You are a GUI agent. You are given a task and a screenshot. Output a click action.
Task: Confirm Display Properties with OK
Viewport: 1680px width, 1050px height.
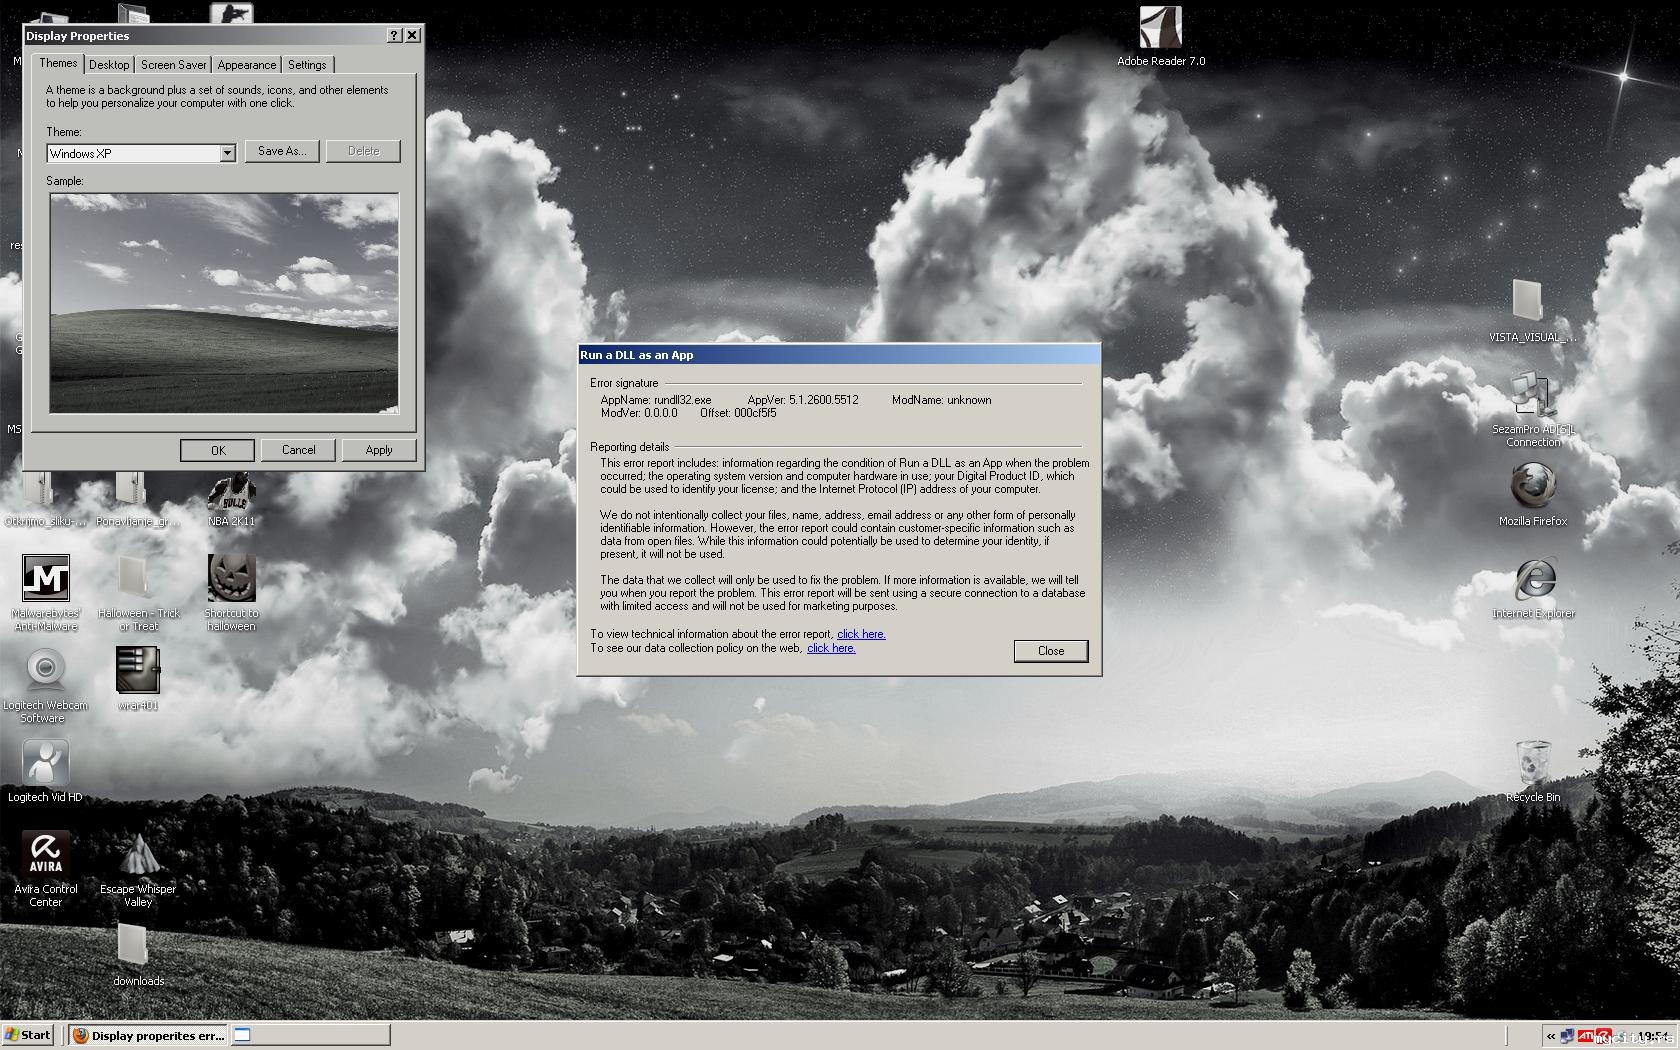(218, 450)
